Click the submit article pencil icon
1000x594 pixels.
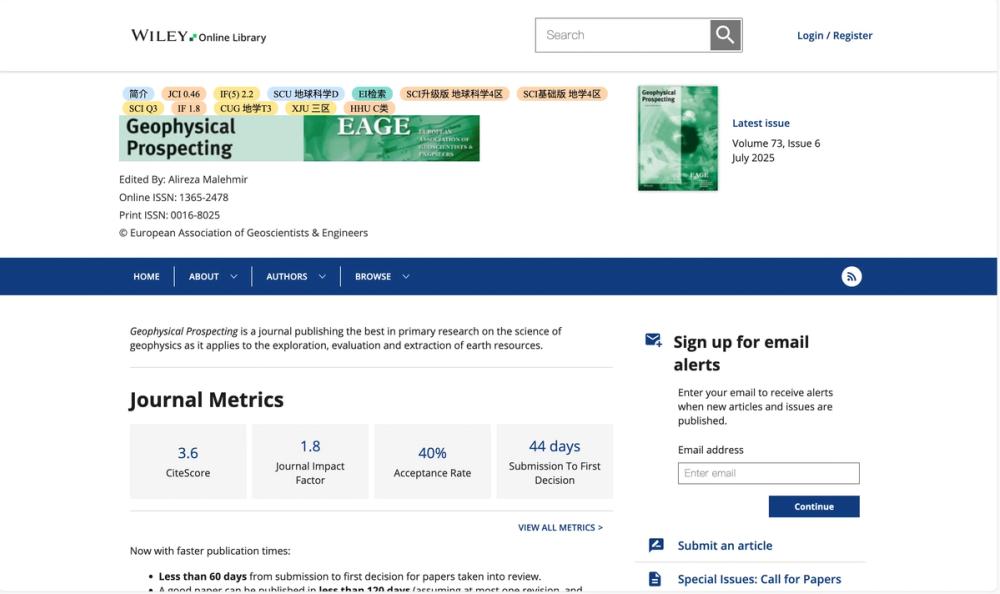pos(656,545)
